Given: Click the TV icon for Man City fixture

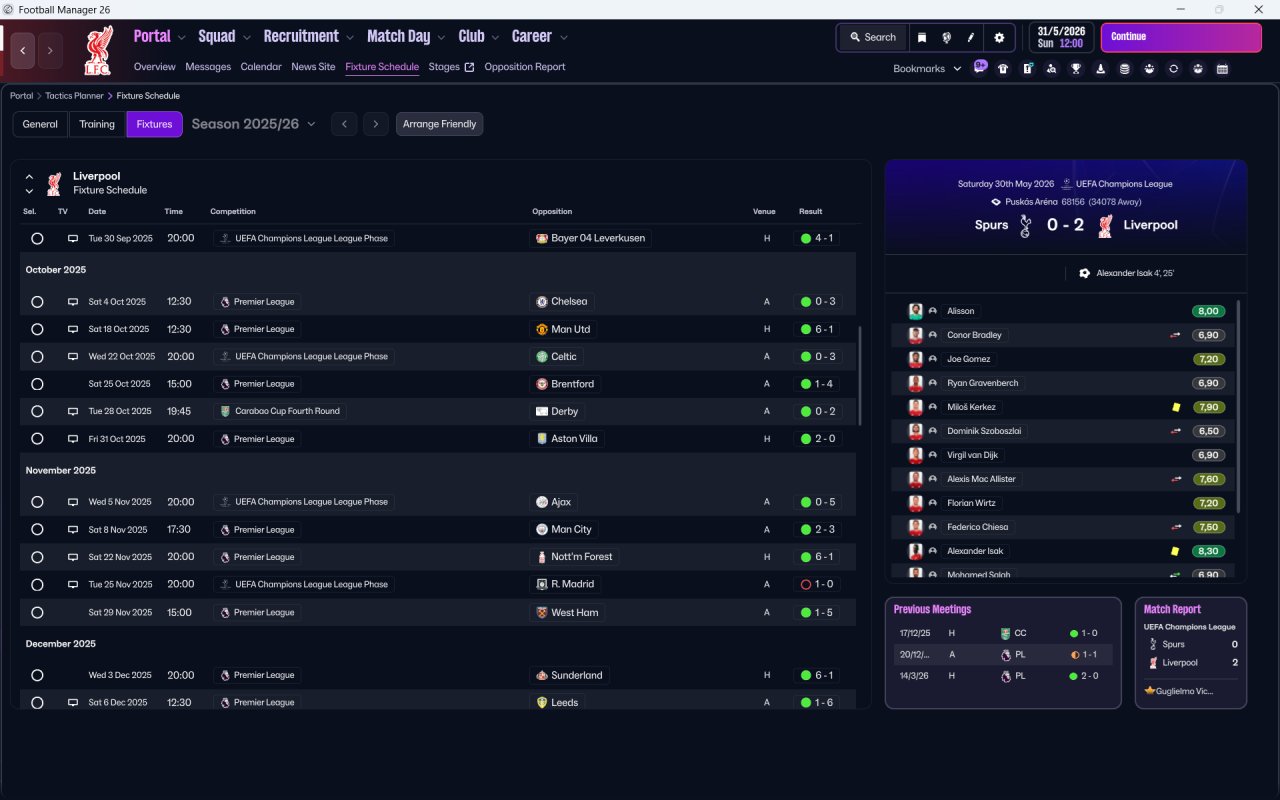Looking at the screenshot, I should tap(72, 530).
